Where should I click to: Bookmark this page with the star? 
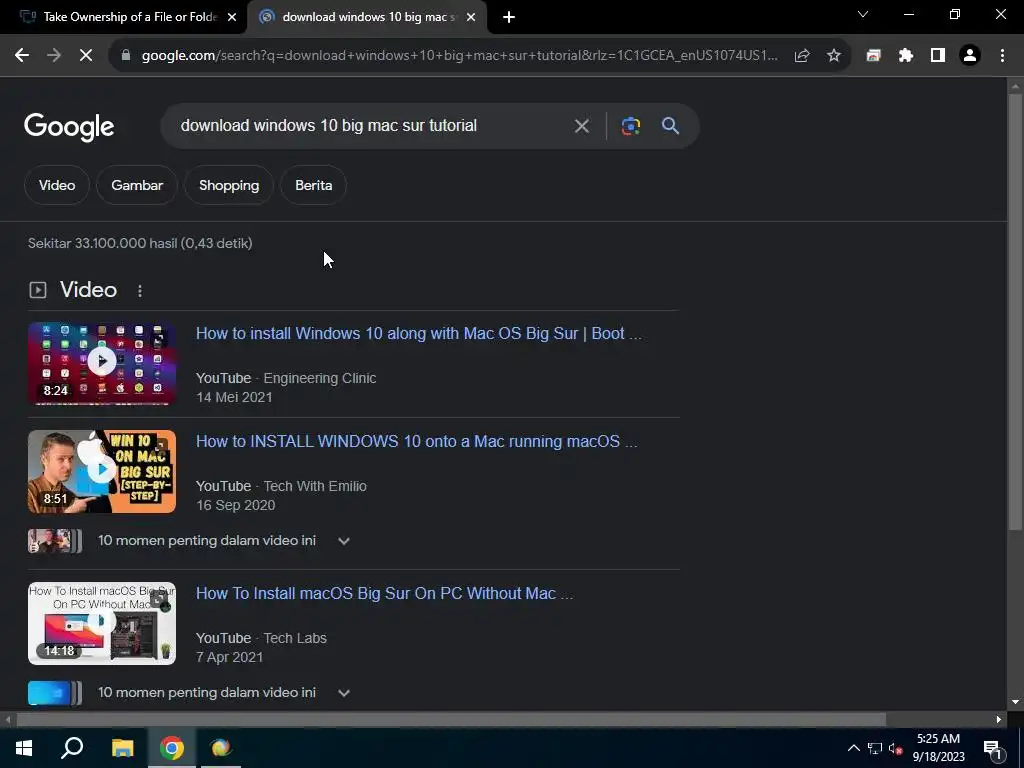click(834, 56)
